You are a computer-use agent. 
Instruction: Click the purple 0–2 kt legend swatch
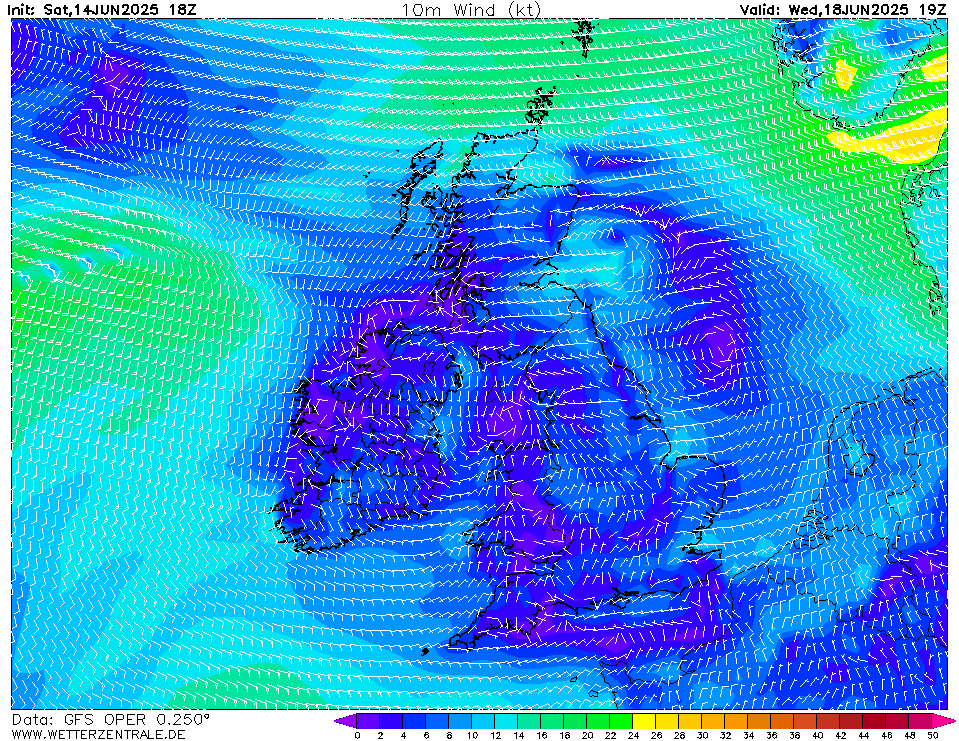pos(368,721)
